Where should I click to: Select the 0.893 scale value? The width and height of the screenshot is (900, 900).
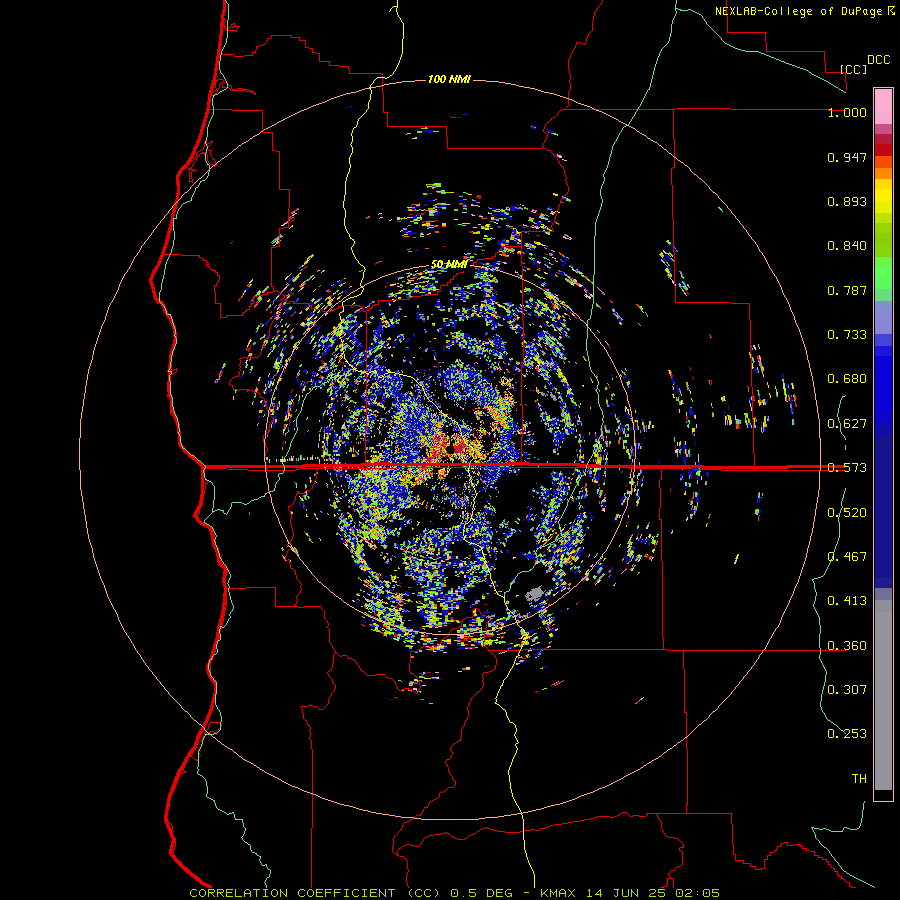(847, 201)
